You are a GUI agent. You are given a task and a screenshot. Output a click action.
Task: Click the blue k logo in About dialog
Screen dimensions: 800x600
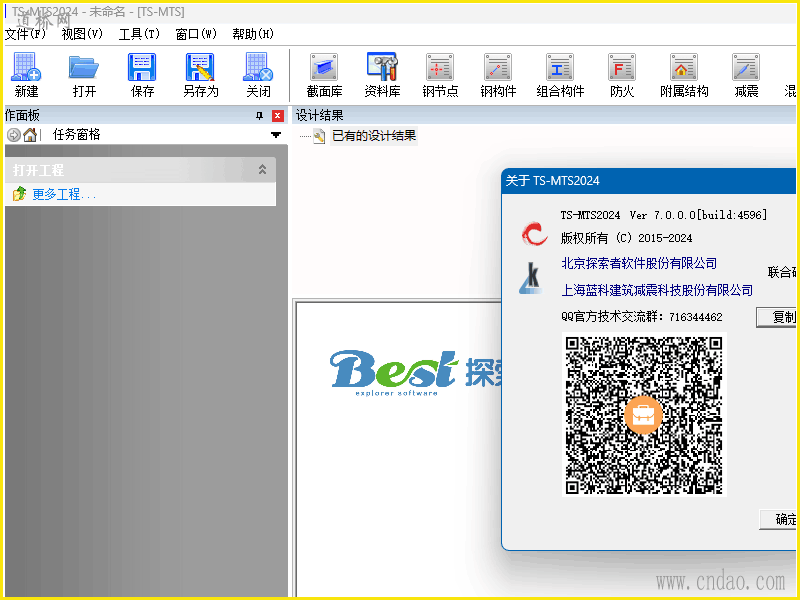(x=531, y=279)
